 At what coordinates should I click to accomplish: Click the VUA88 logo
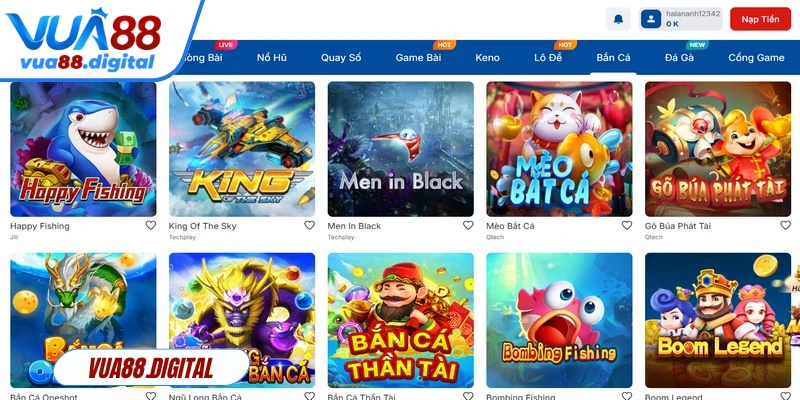pos(84,40)
